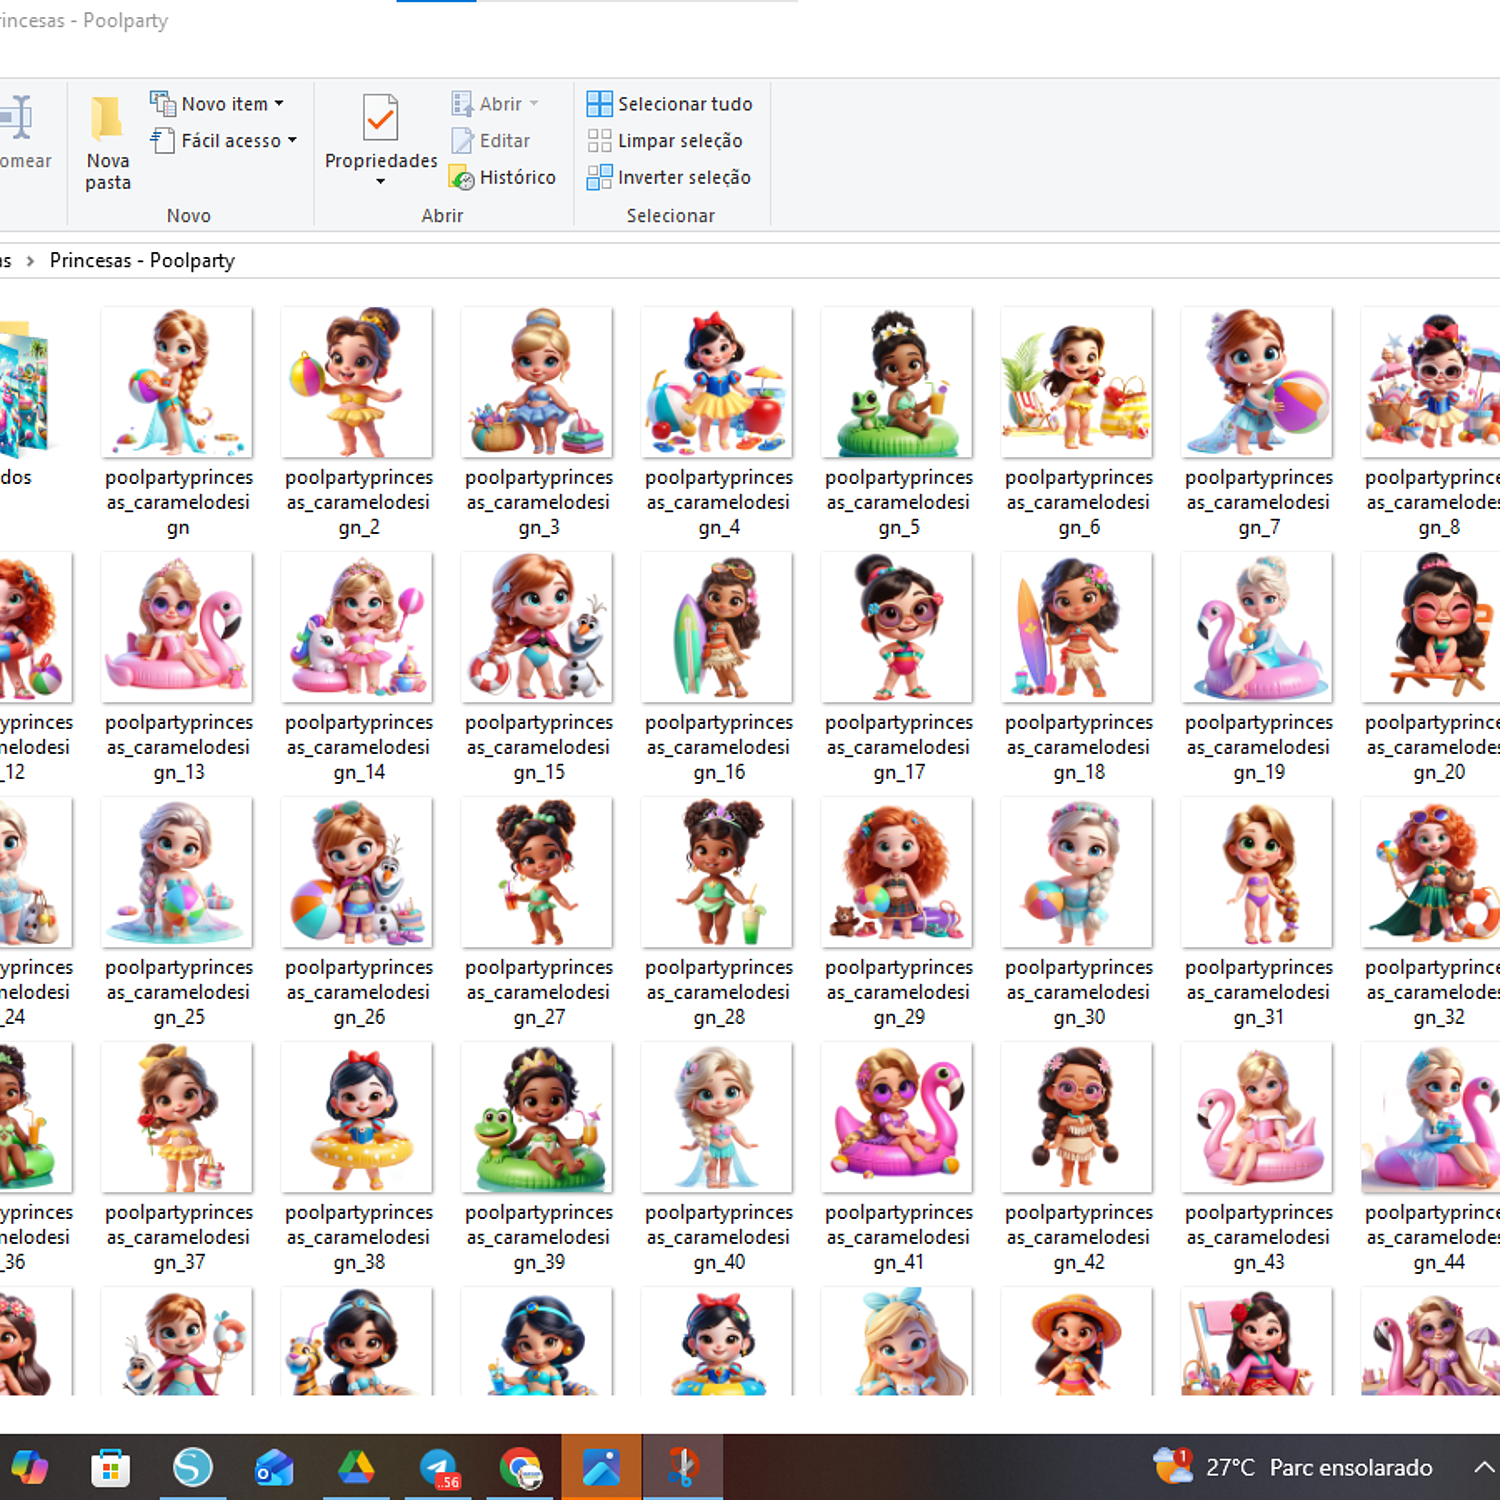
Task: Click Selecionar tudo in the ribbon
Action: tap(670, 104)
